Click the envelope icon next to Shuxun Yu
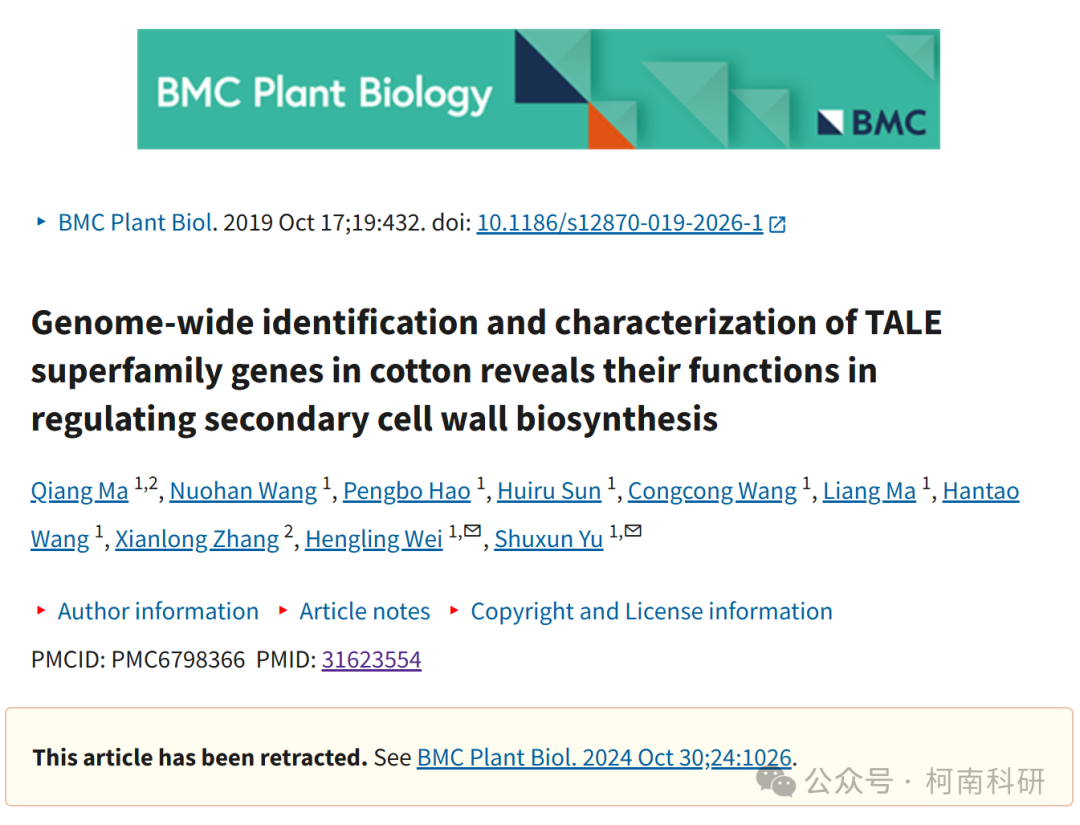 [633, 530]
